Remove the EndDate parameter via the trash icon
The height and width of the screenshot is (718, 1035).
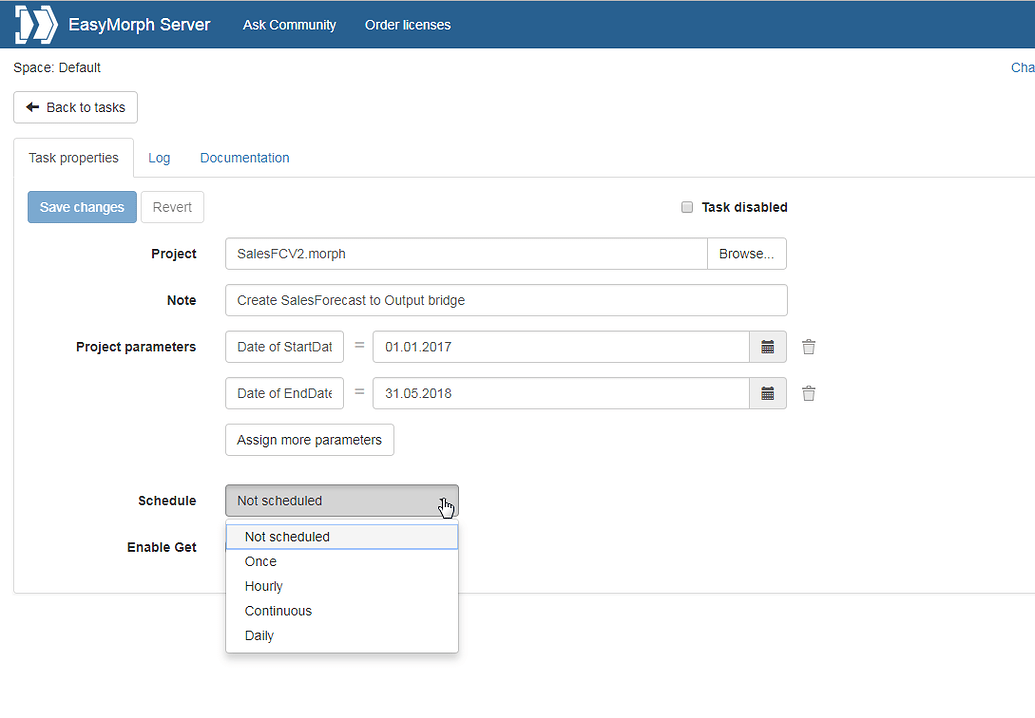tap(808, 393)
